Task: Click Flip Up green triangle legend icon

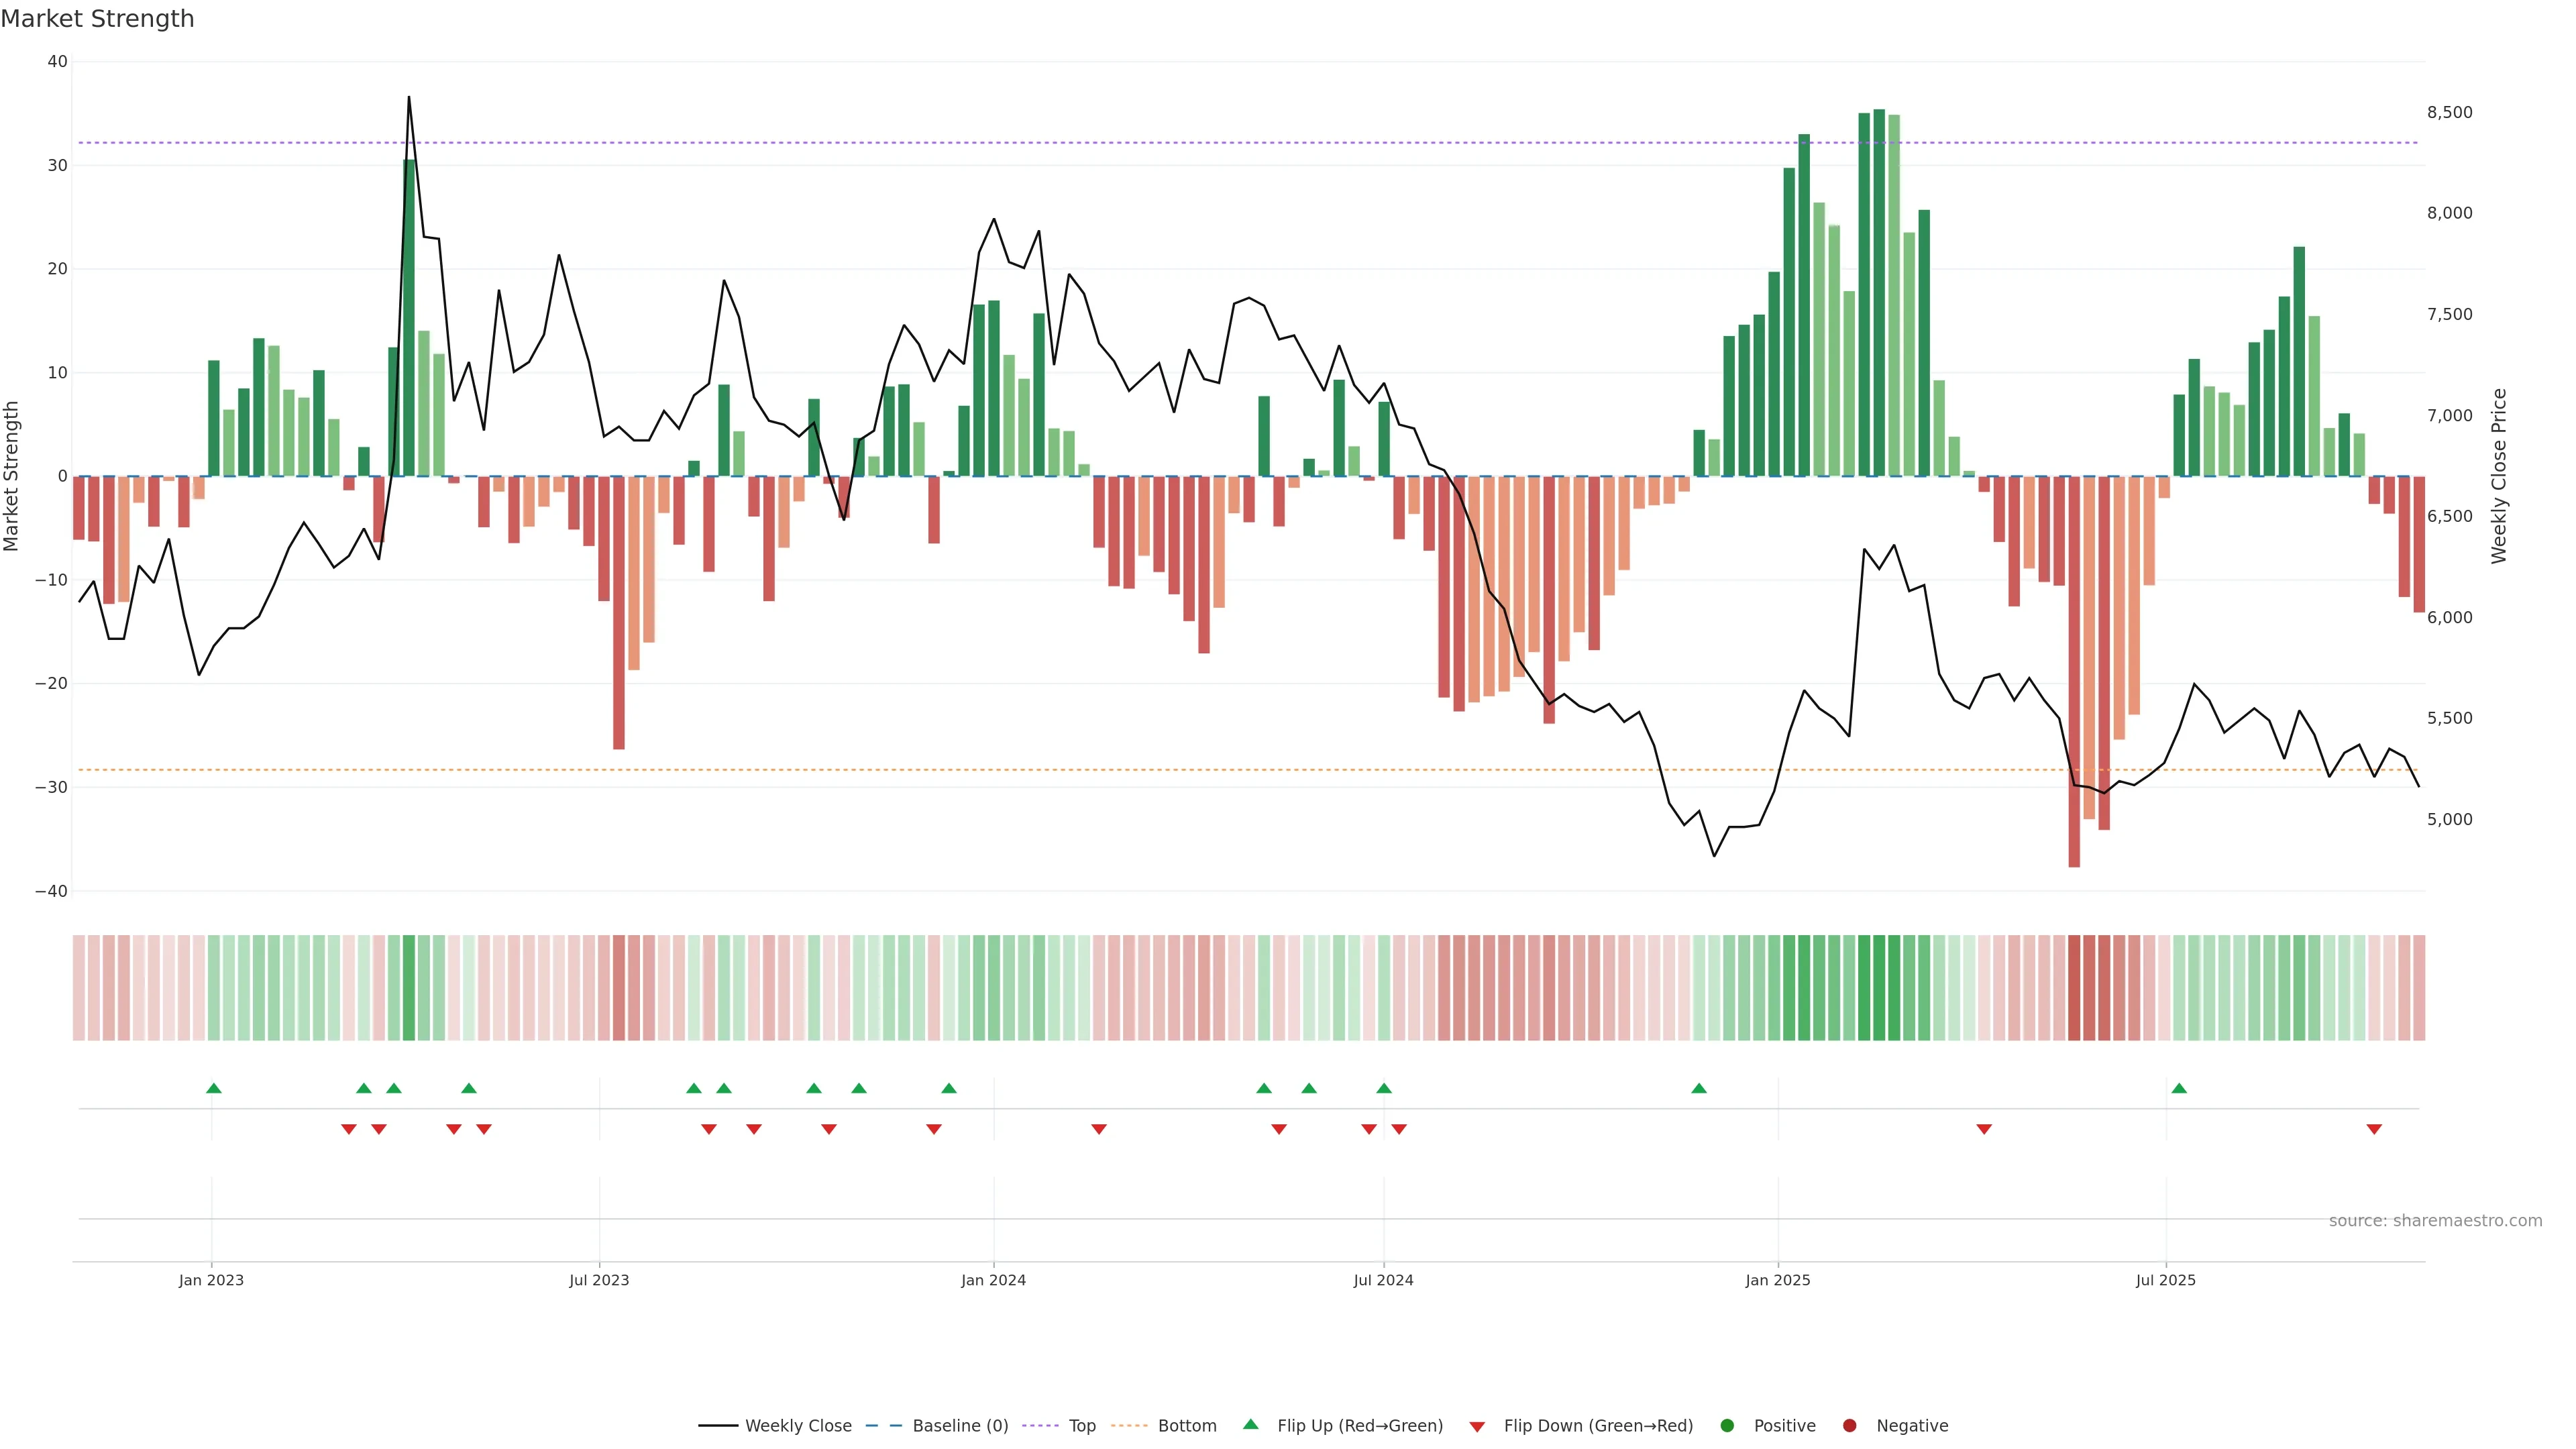Action: pyautogui.click(x=1250, y=1425)
